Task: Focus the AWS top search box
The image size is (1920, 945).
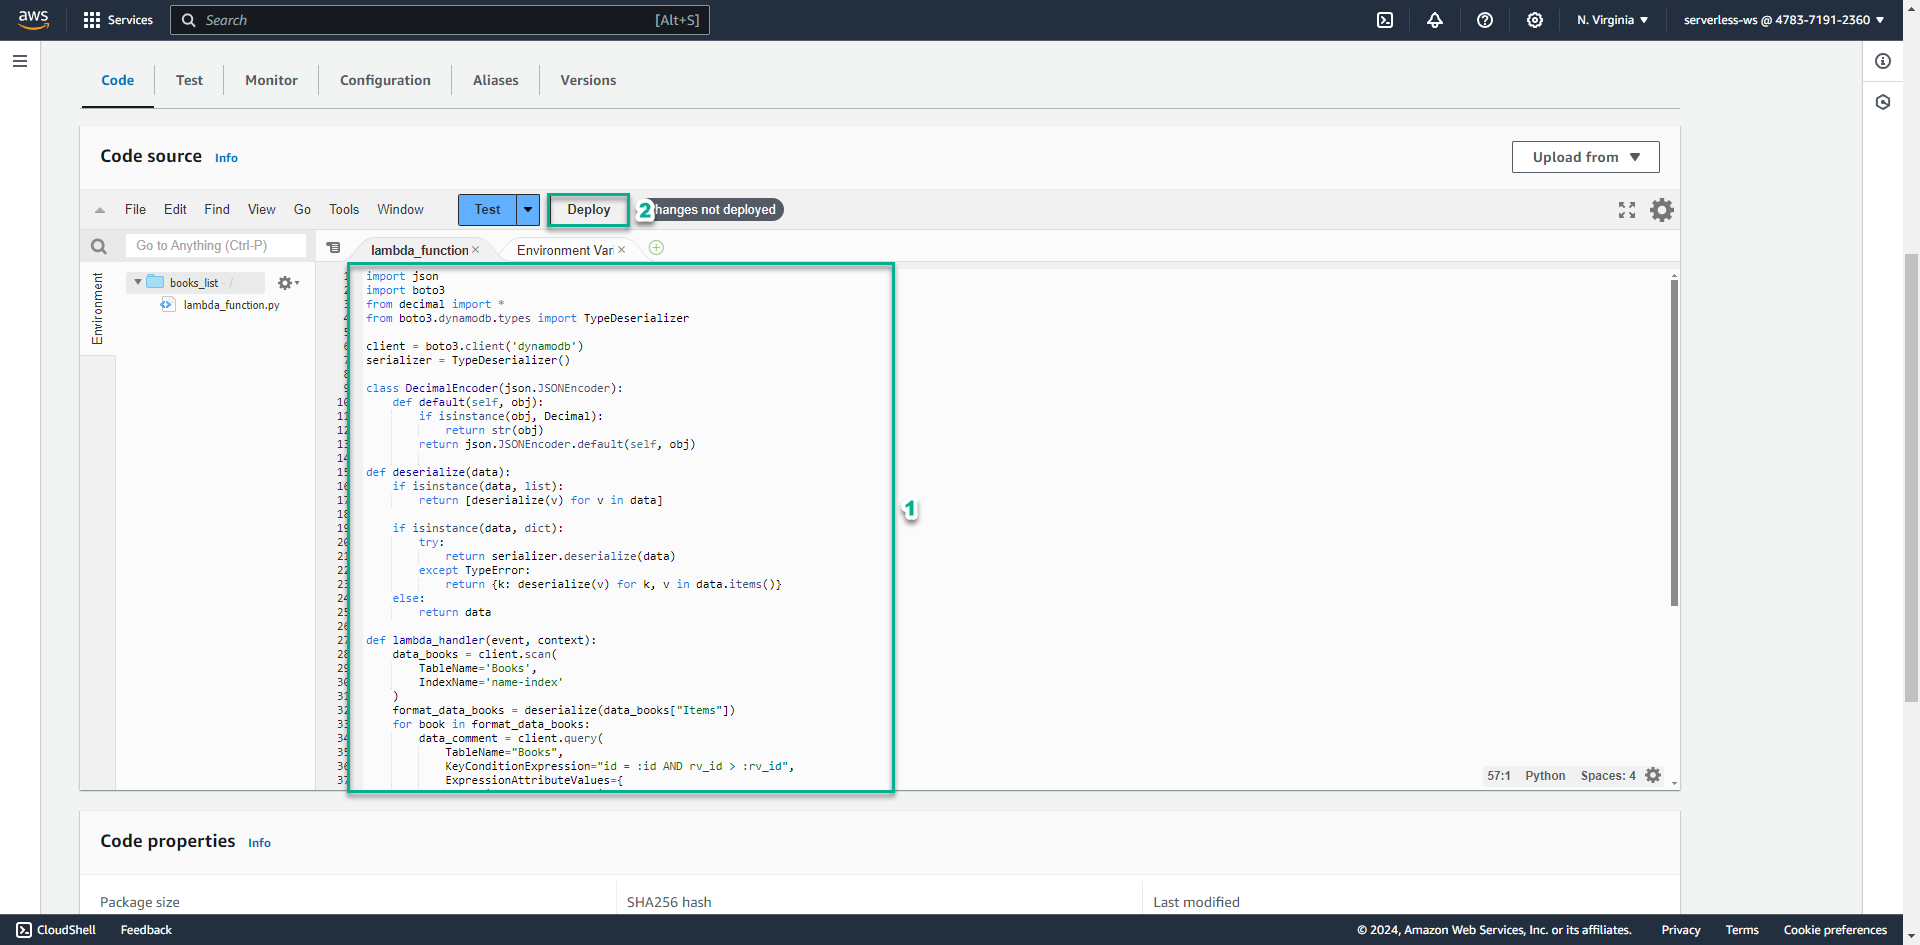Action: [440, 20]
